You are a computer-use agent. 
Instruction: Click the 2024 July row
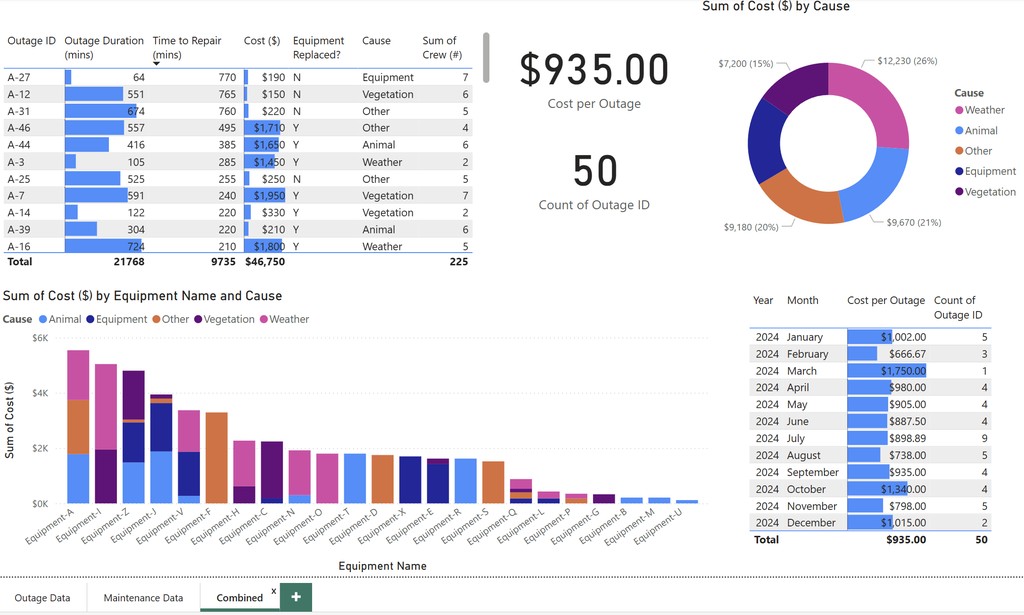[870, 438]
